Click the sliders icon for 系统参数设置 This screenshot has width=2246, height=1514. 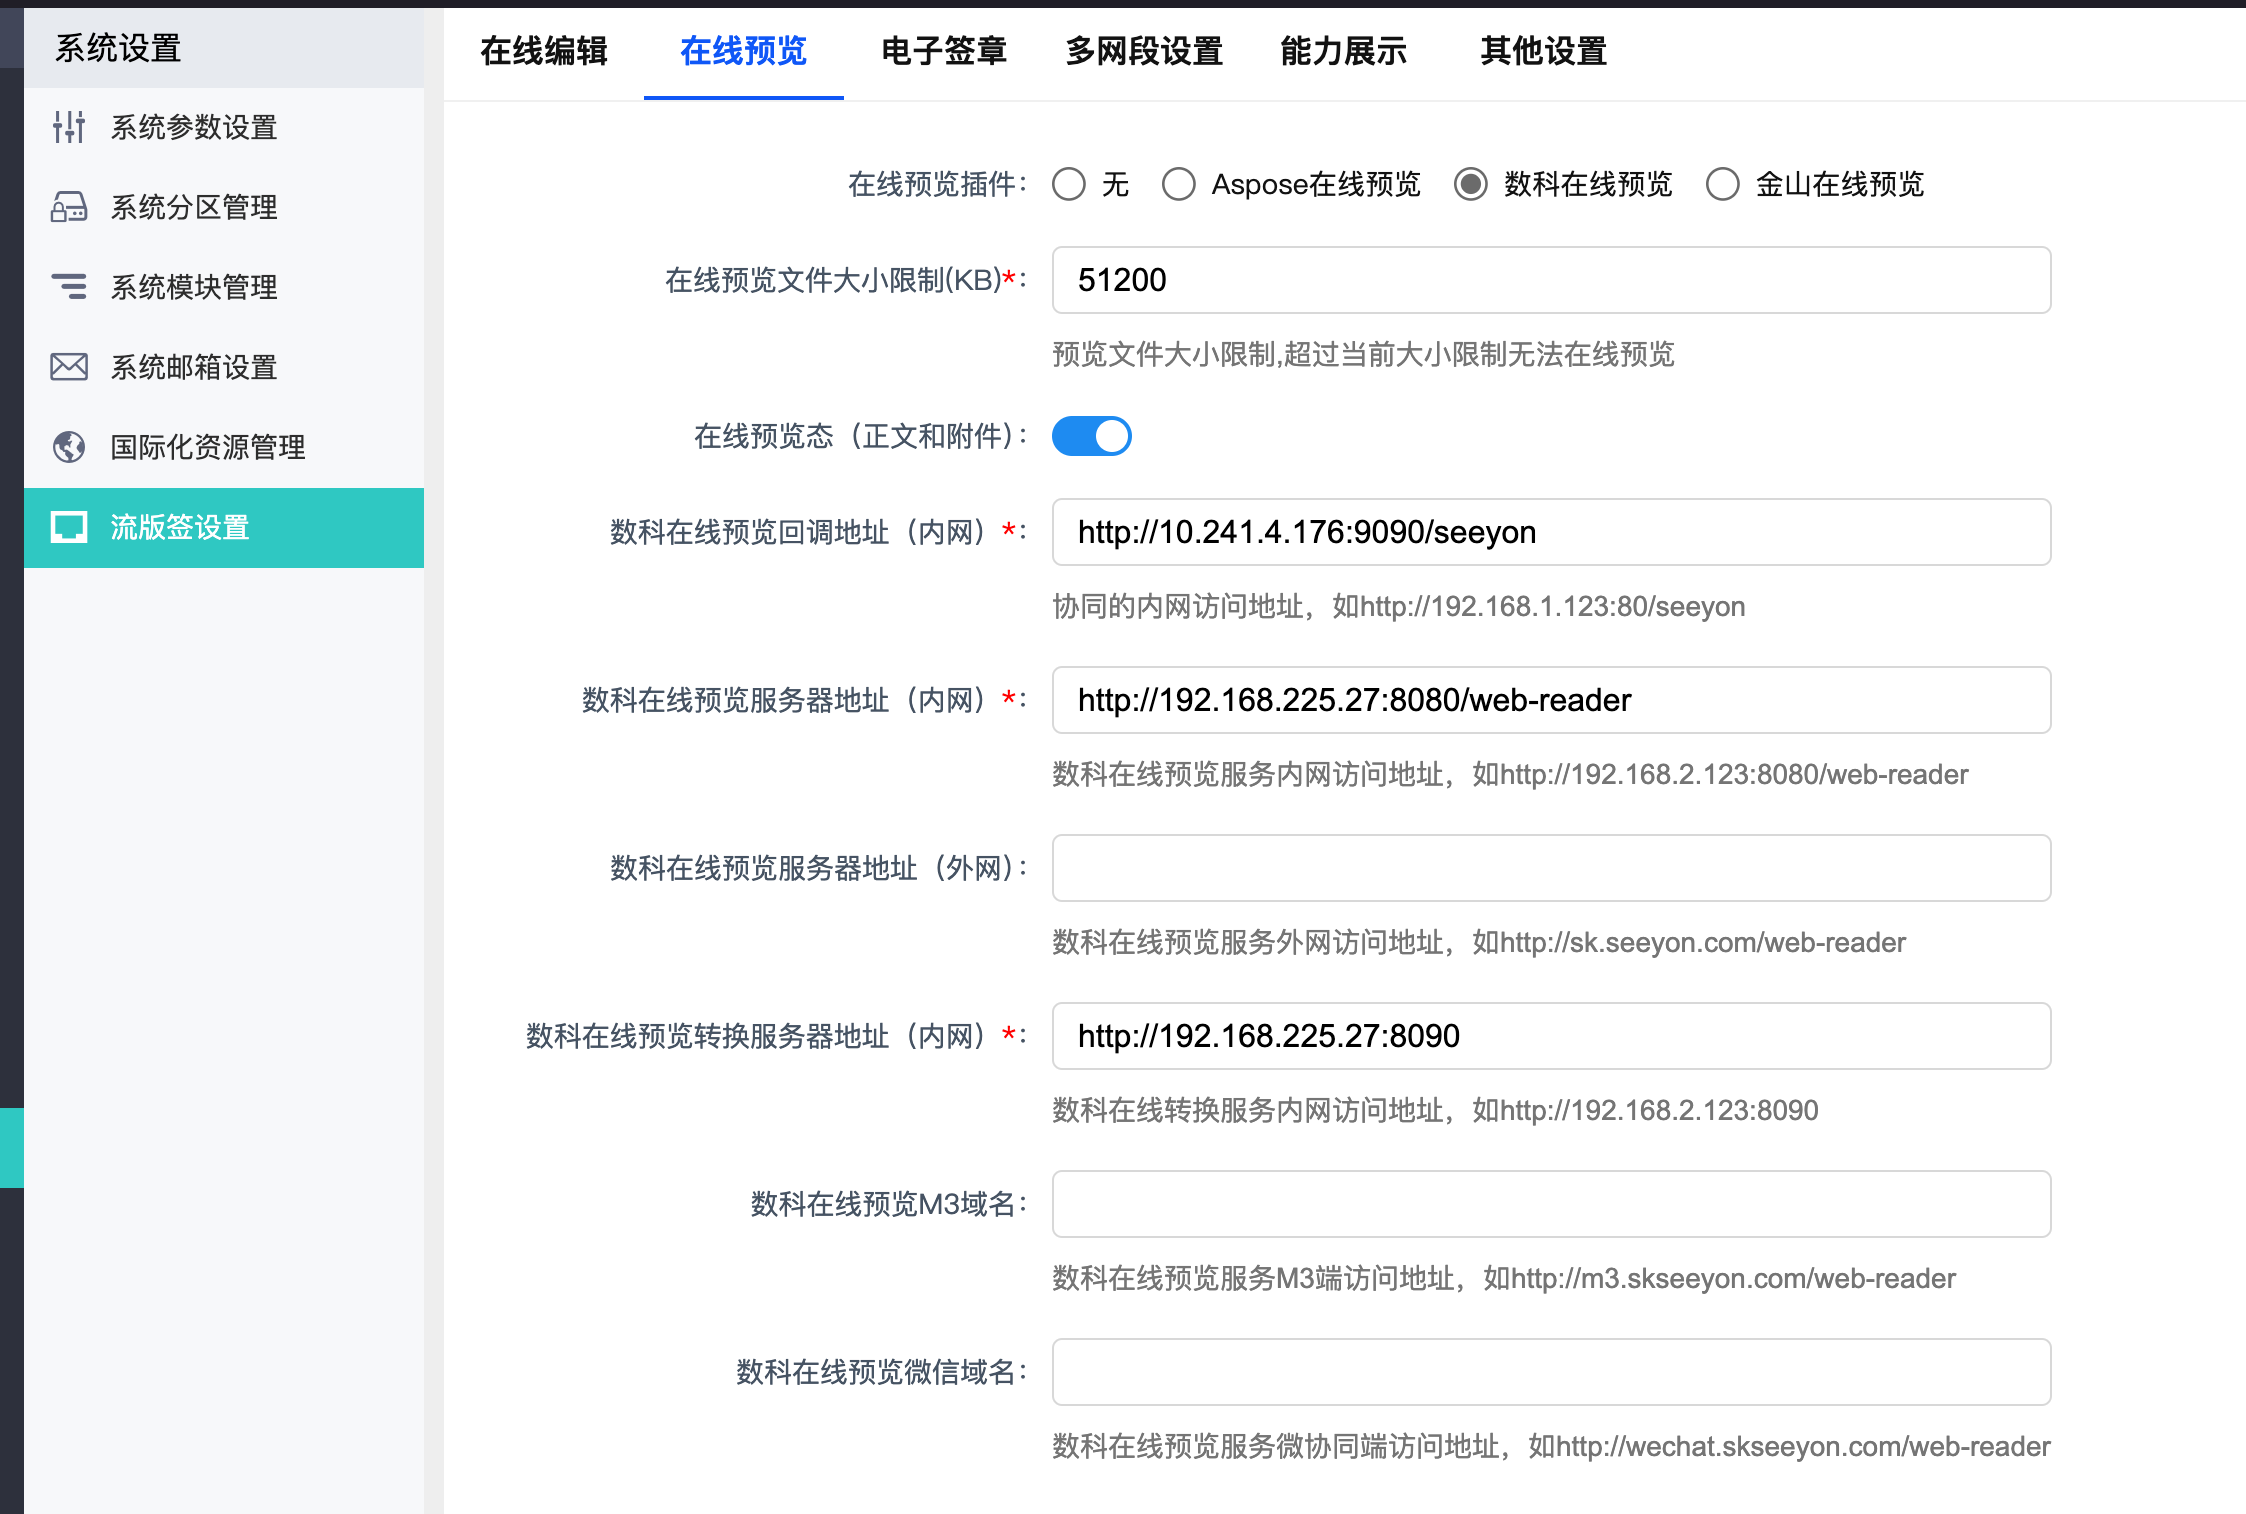click(69, 127)
